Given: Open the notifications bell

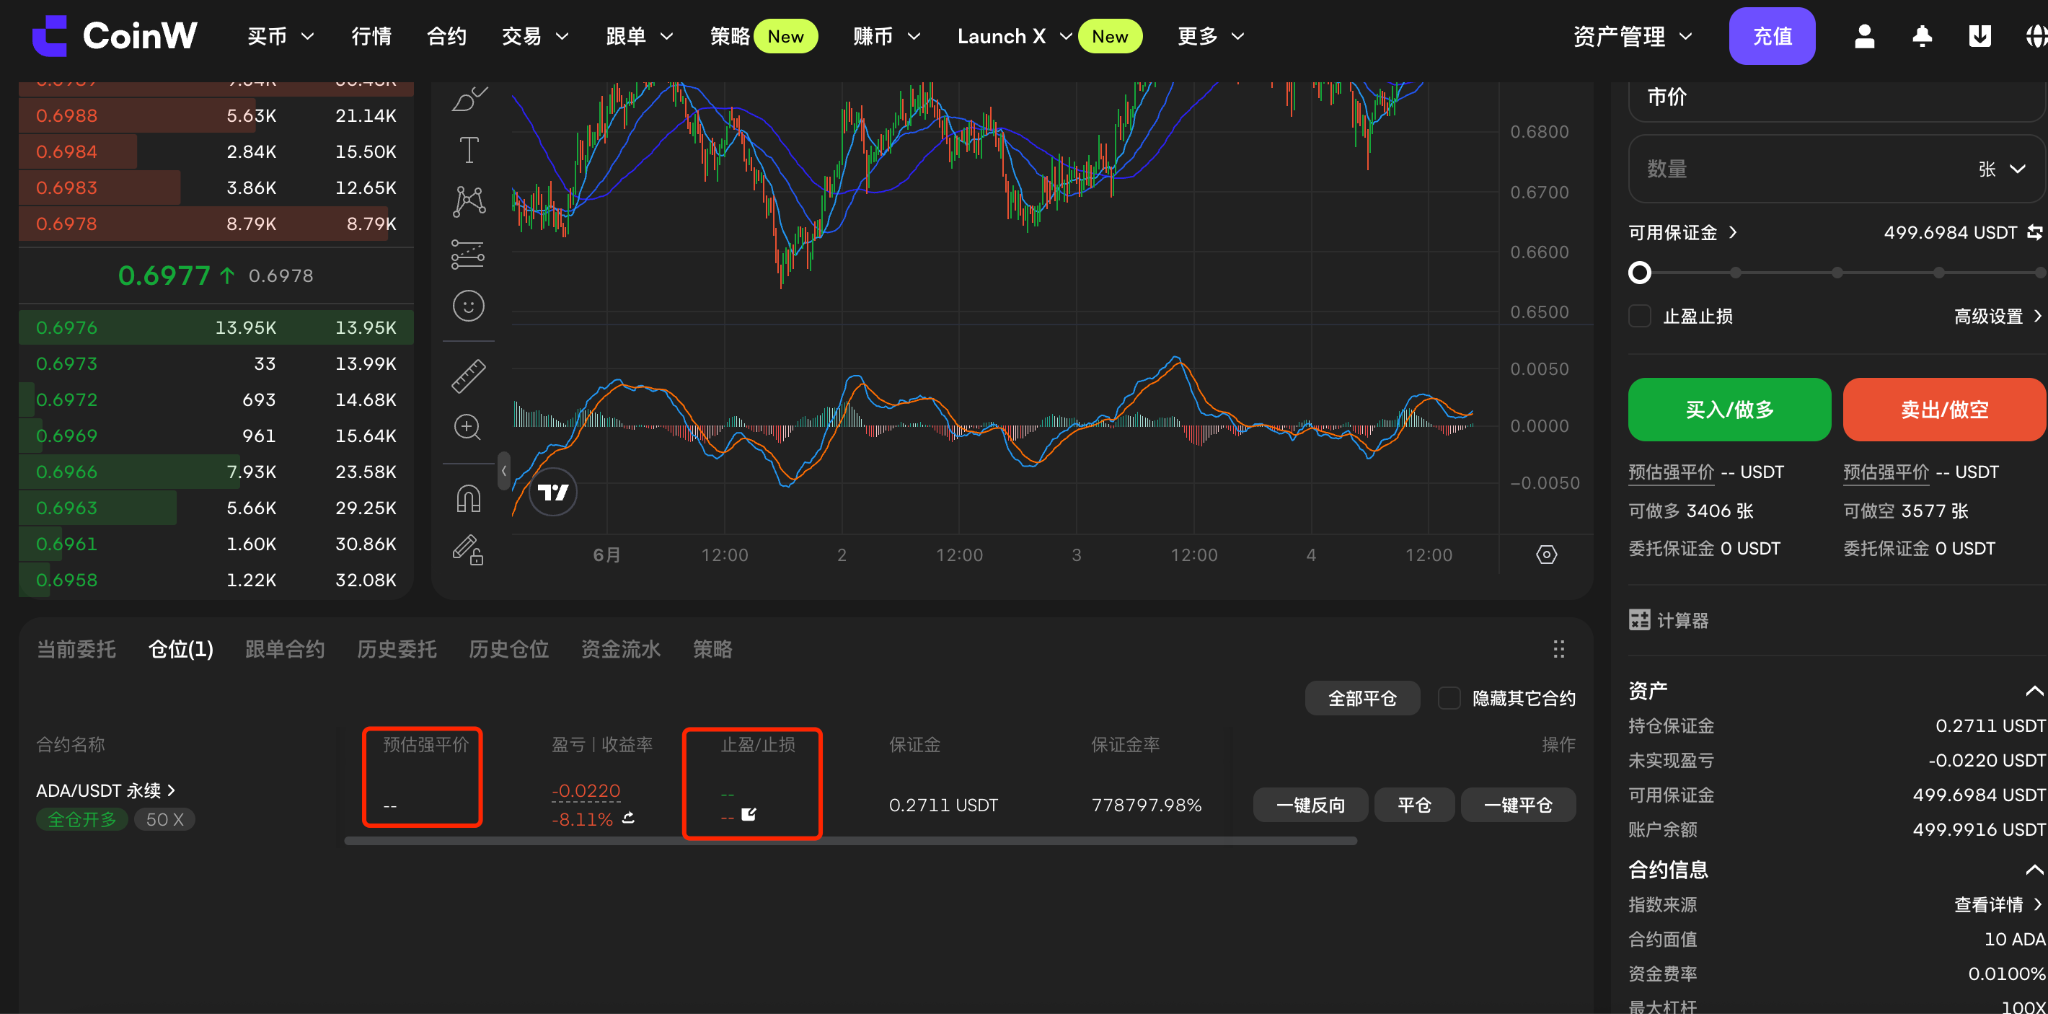Looking at the screenshot, I should pos(1922,37).
